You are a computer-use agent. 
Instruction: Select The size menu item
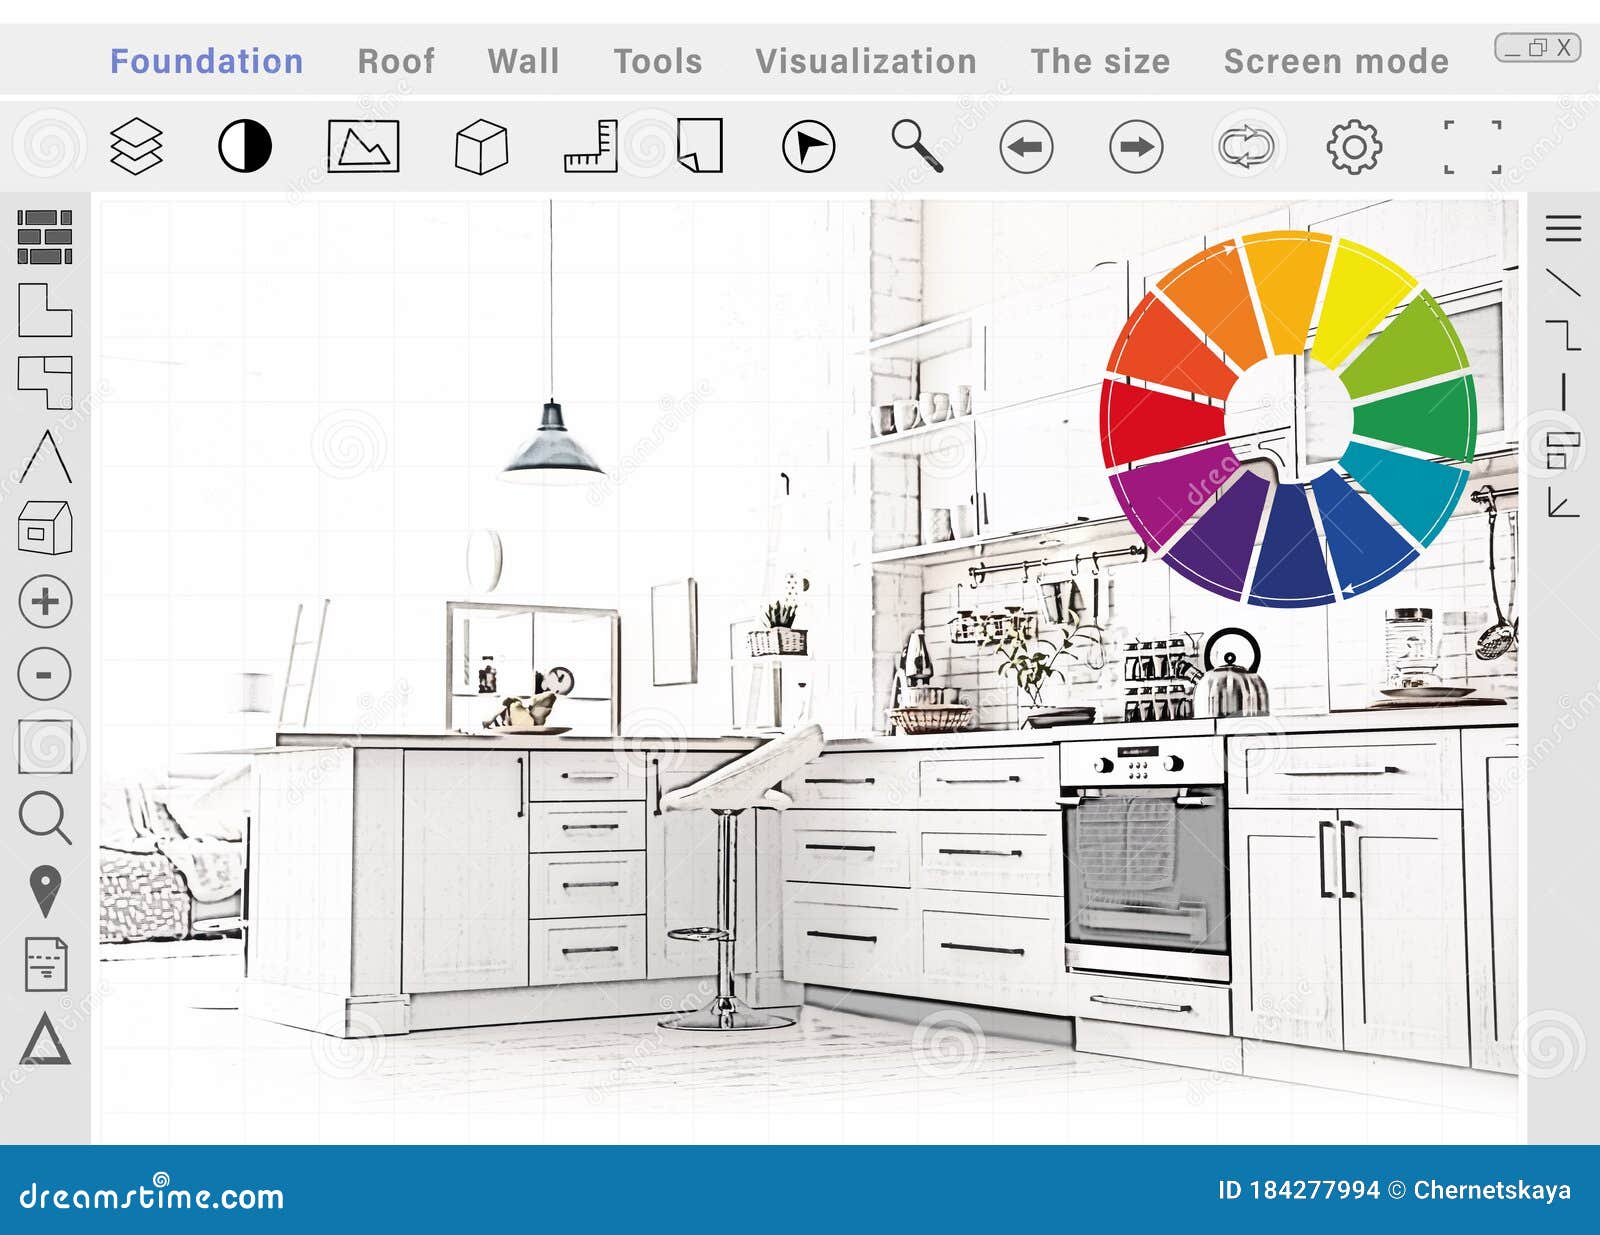click(x=1100, y=62)
